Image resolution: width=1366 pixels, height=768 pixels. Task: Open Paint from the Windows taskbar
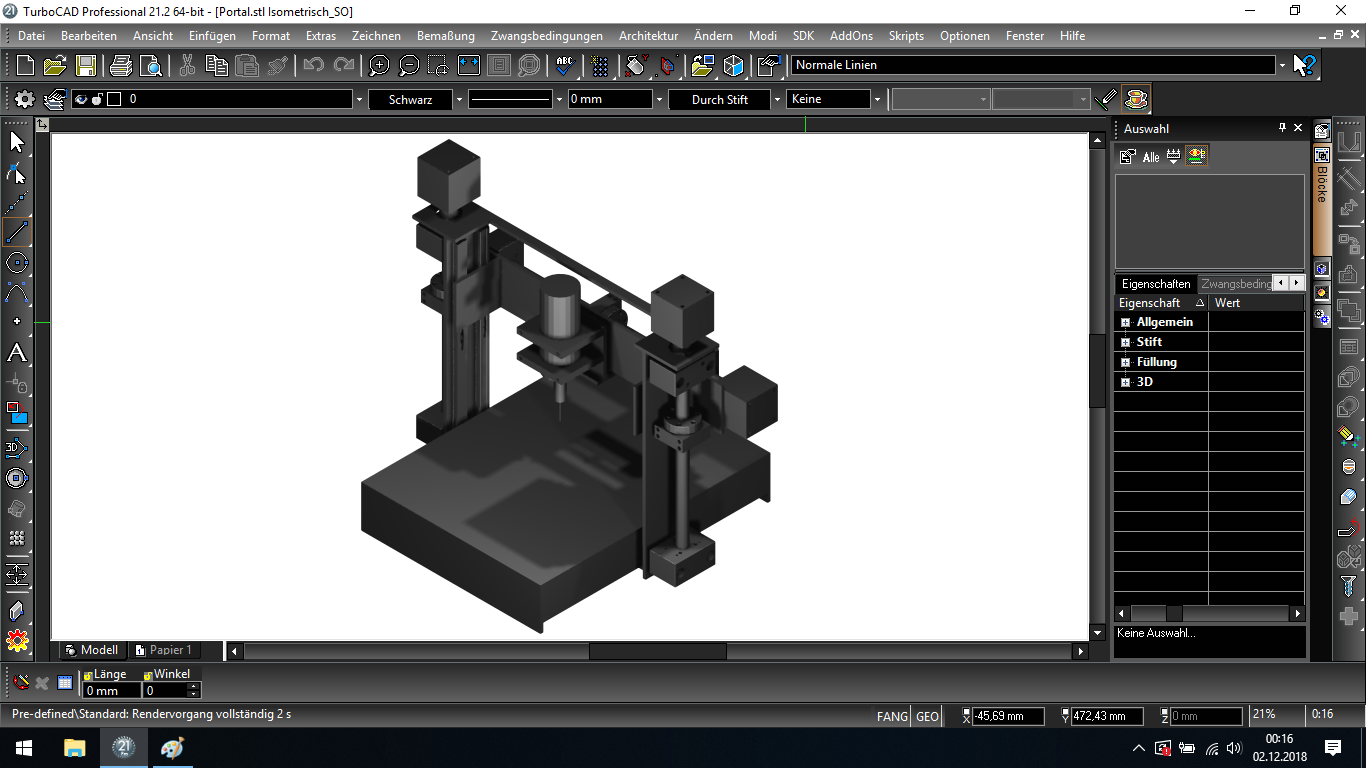(172, 748)
